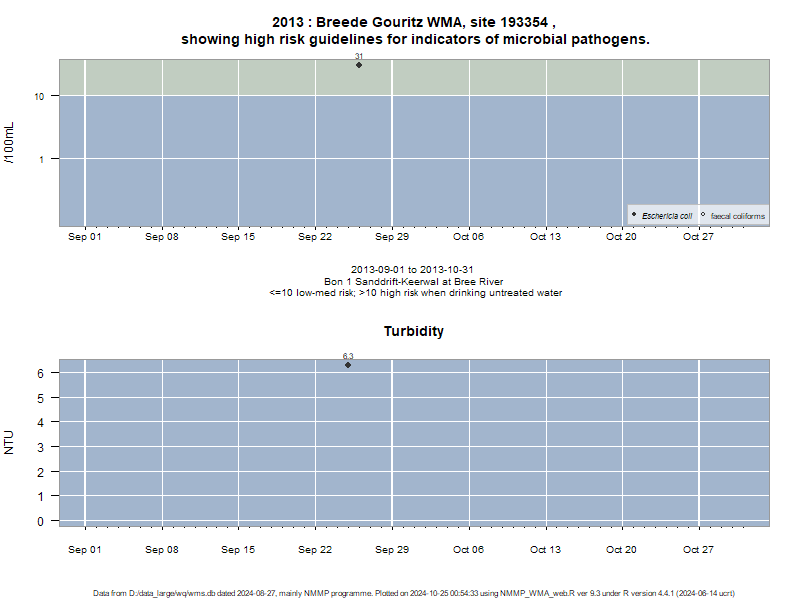This screenshot has width=800, height=600.
Task: Click the NTU axis label
Action: [x=9, y=442]
